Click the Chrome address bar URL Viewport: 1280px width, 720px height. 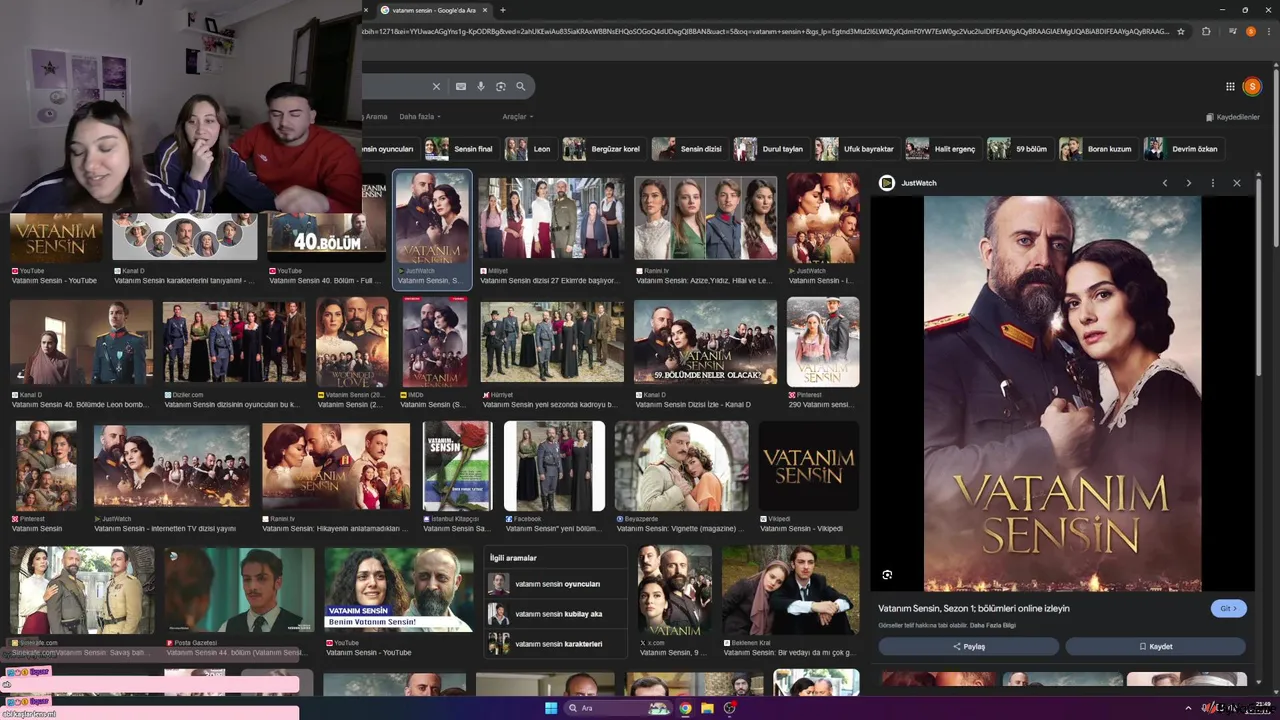coord(766,31)
